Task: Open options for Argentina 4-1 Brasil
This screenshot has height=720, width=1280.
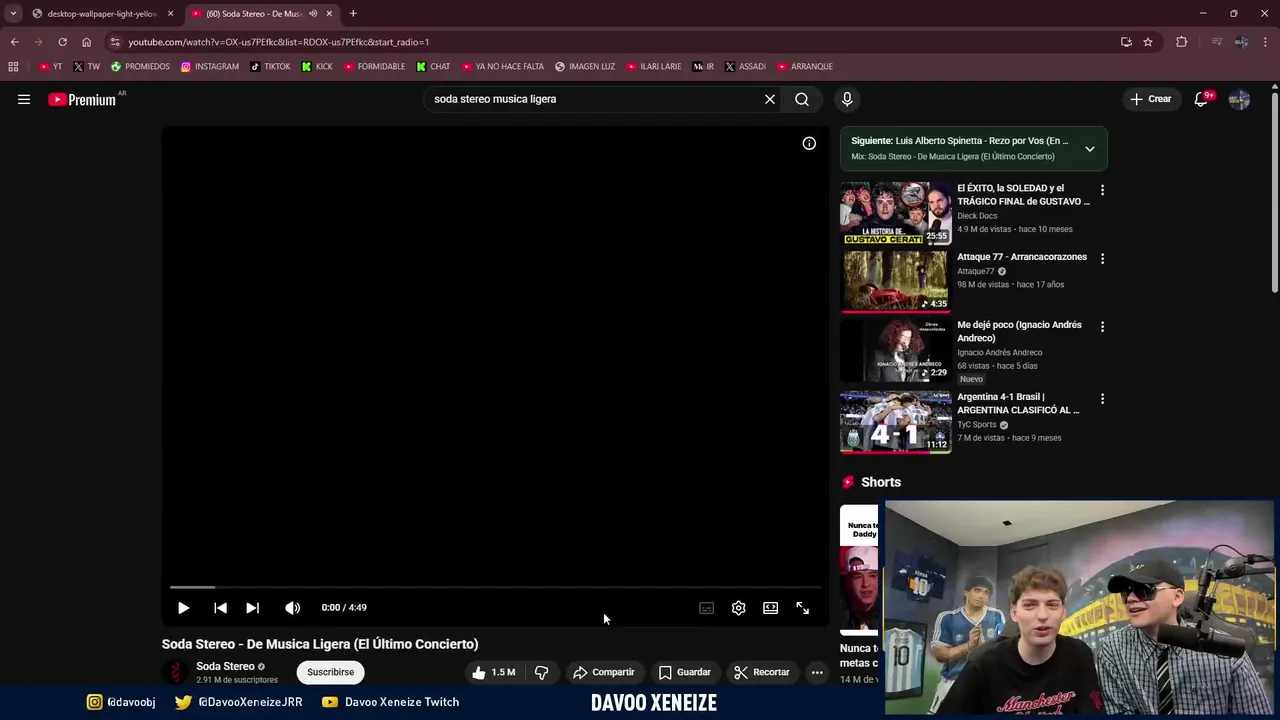Action: click(x=1102, y=398)
